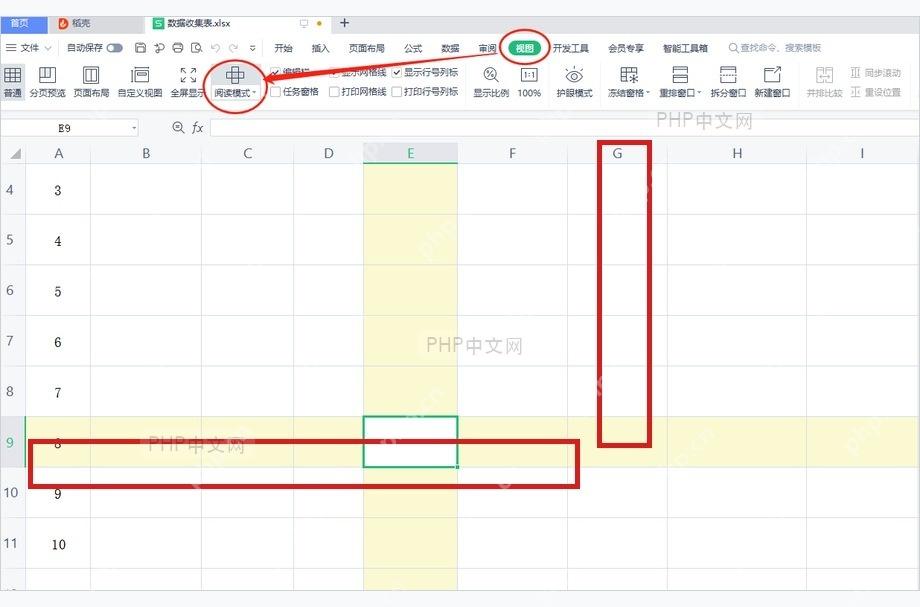
Task: Open the 公式 Formulas ribbon tab
Action: (x=413, y=48)
